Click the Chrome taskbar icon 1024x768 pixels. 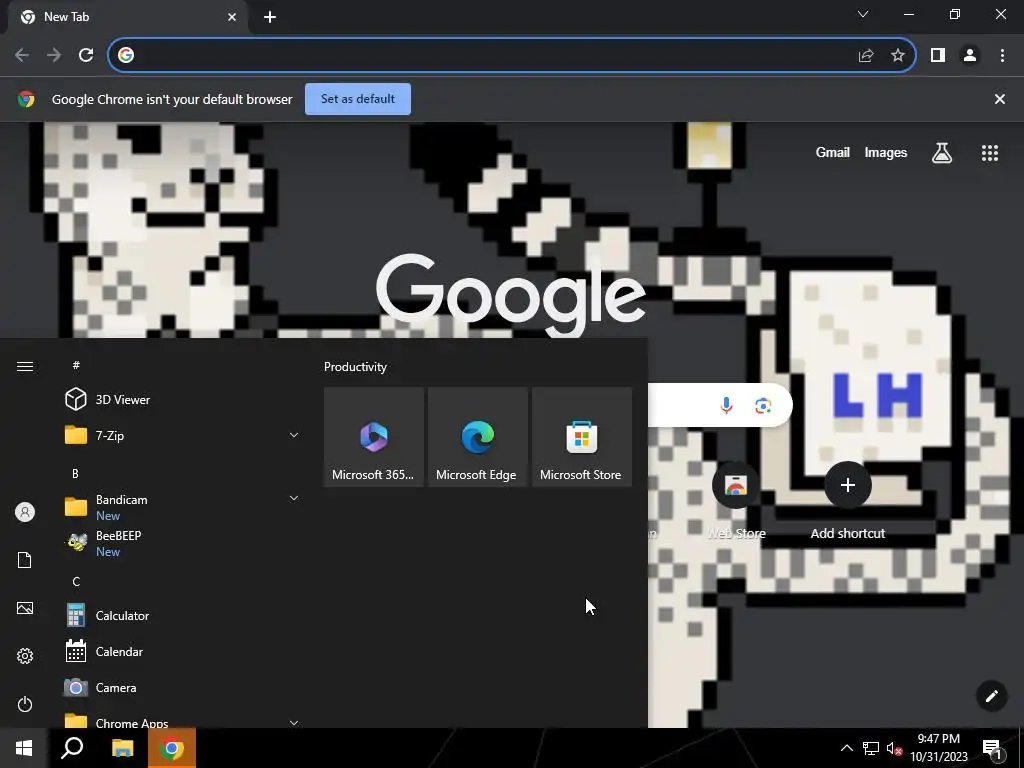click(172, 748)
